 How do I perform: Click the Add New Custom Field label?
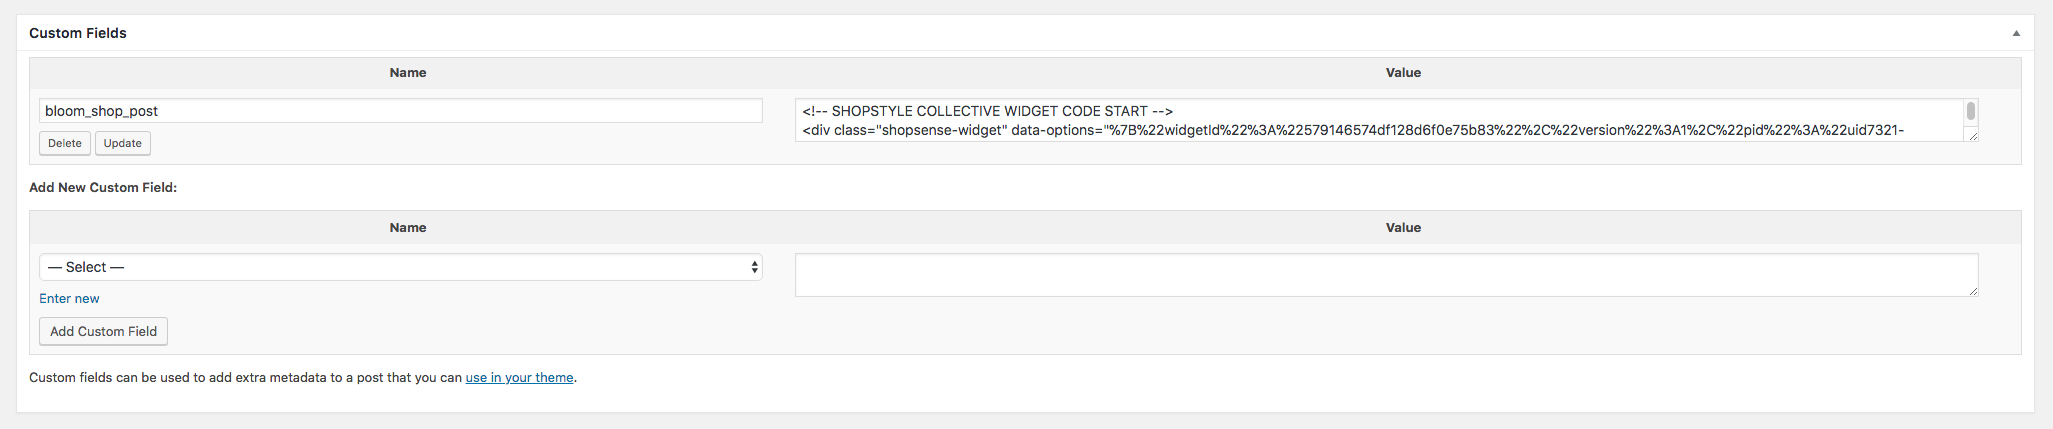coord(103,187)
